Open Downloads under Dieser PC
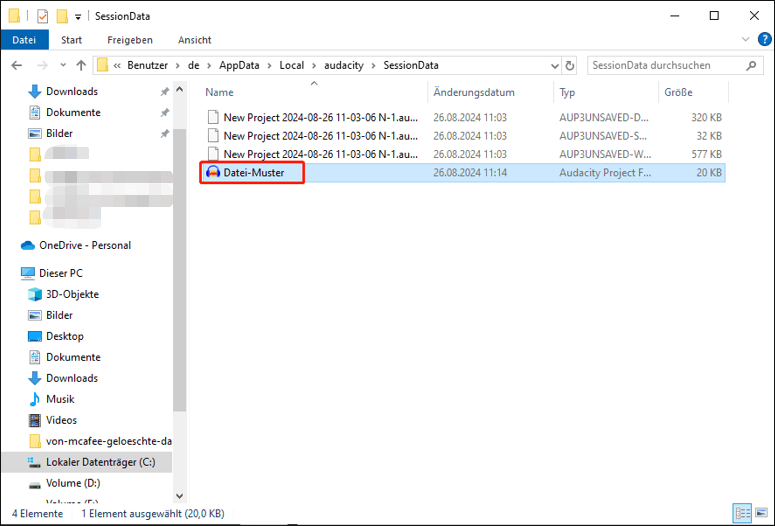The width and height of the screenshot is (775, 526). pyautogui.click(x=72, y=378)
